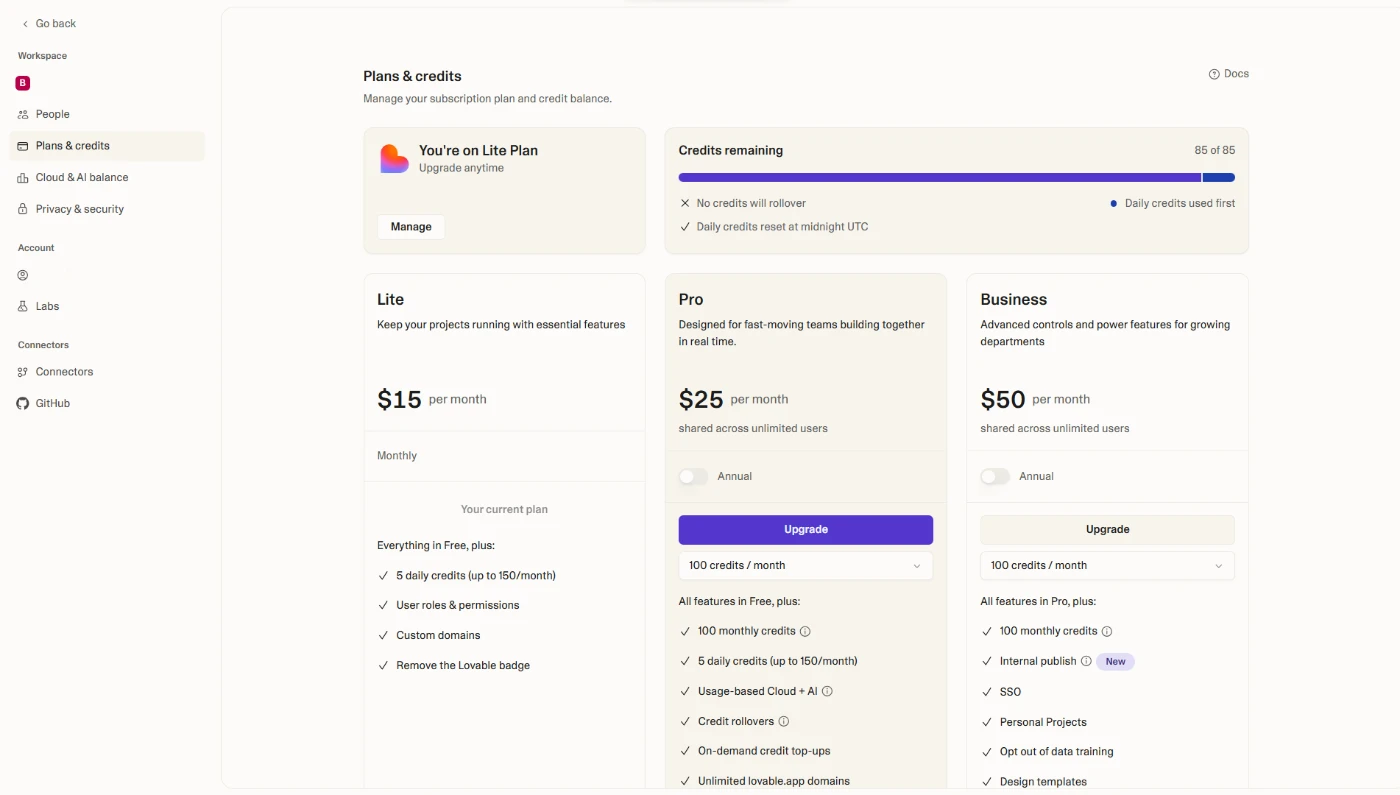The width and height of the screenshot is (1400, 795).
Task: Expand Business plan credits dropdown
Action: (x=1107, y=565)
